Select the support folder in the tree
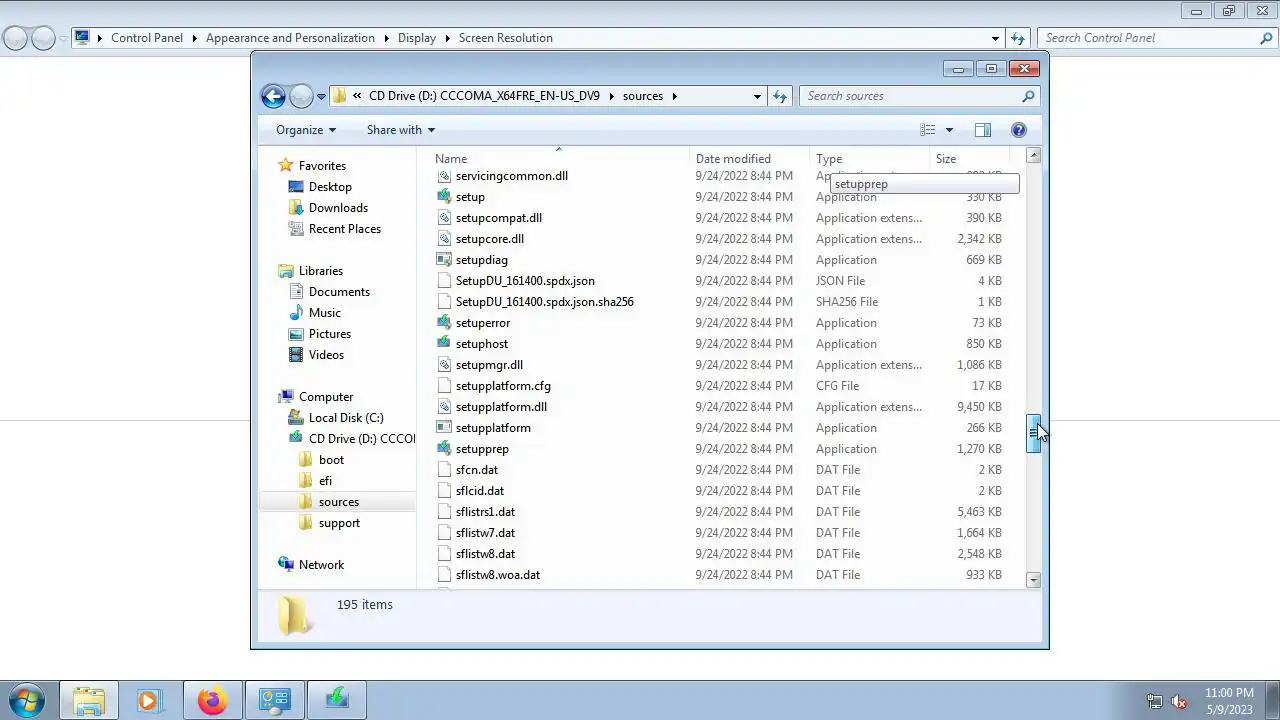 tap(339, 523)
